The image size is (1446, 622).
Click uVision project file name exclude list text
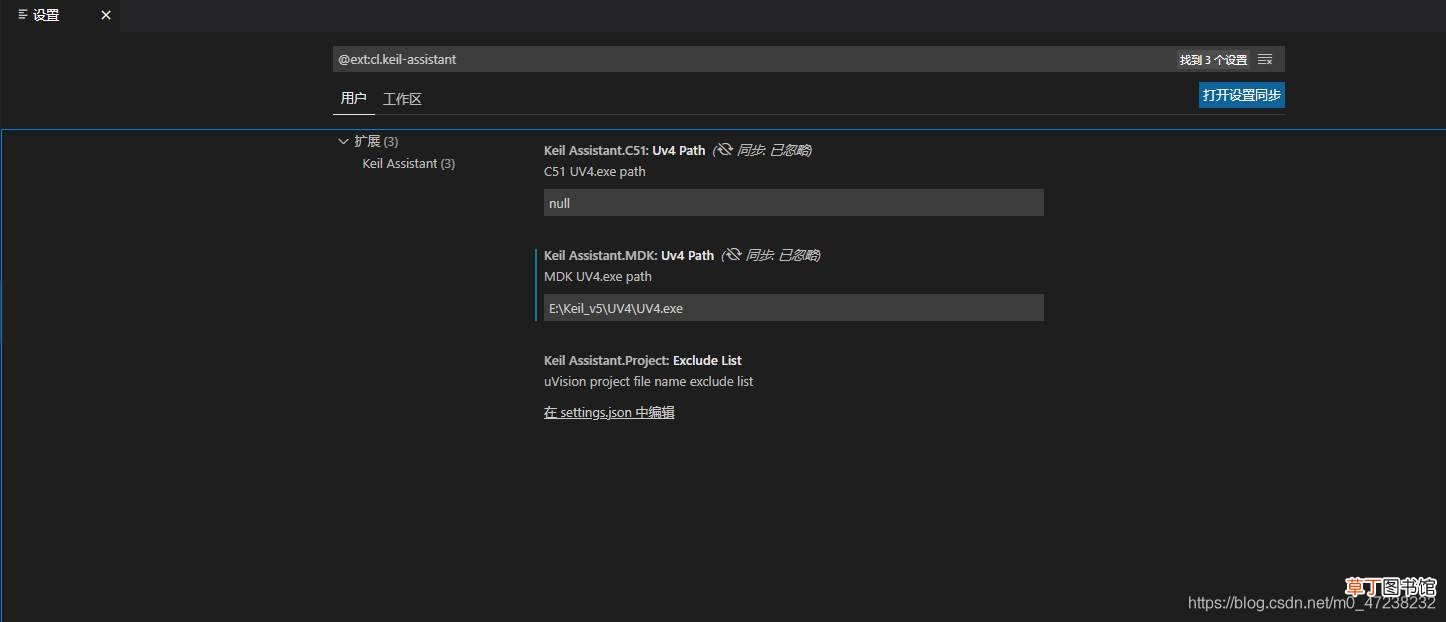[649, 381]
